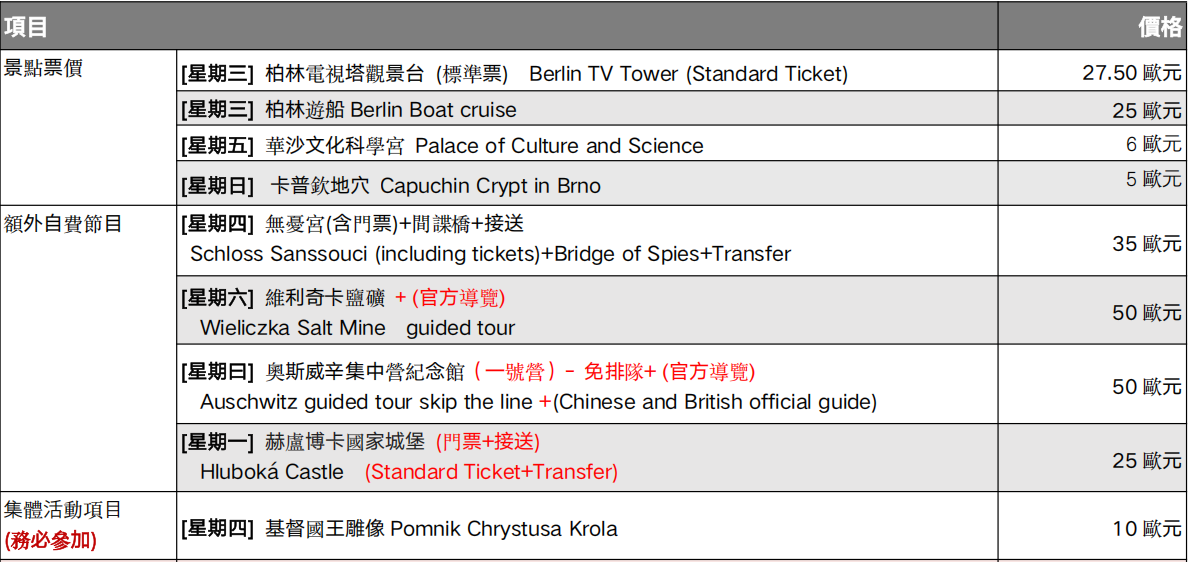Click the 景點票價 category cell
Image resolution: width=1188 pixels, height=562 pixels.
(x=88, y=127)
